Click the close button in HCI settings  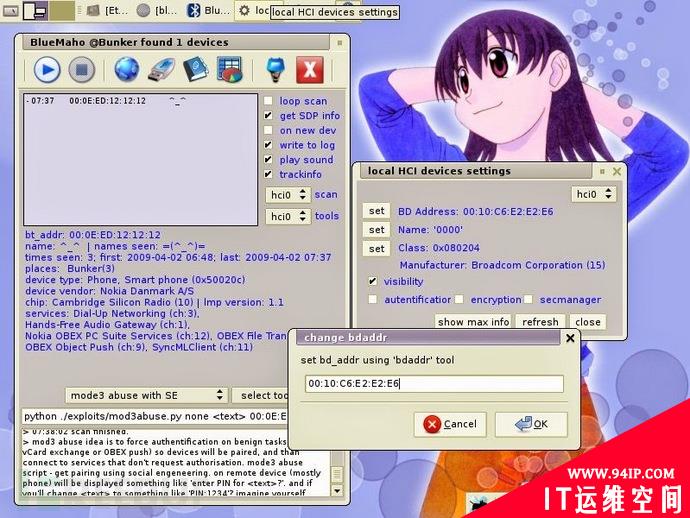[x=587, y=322]
